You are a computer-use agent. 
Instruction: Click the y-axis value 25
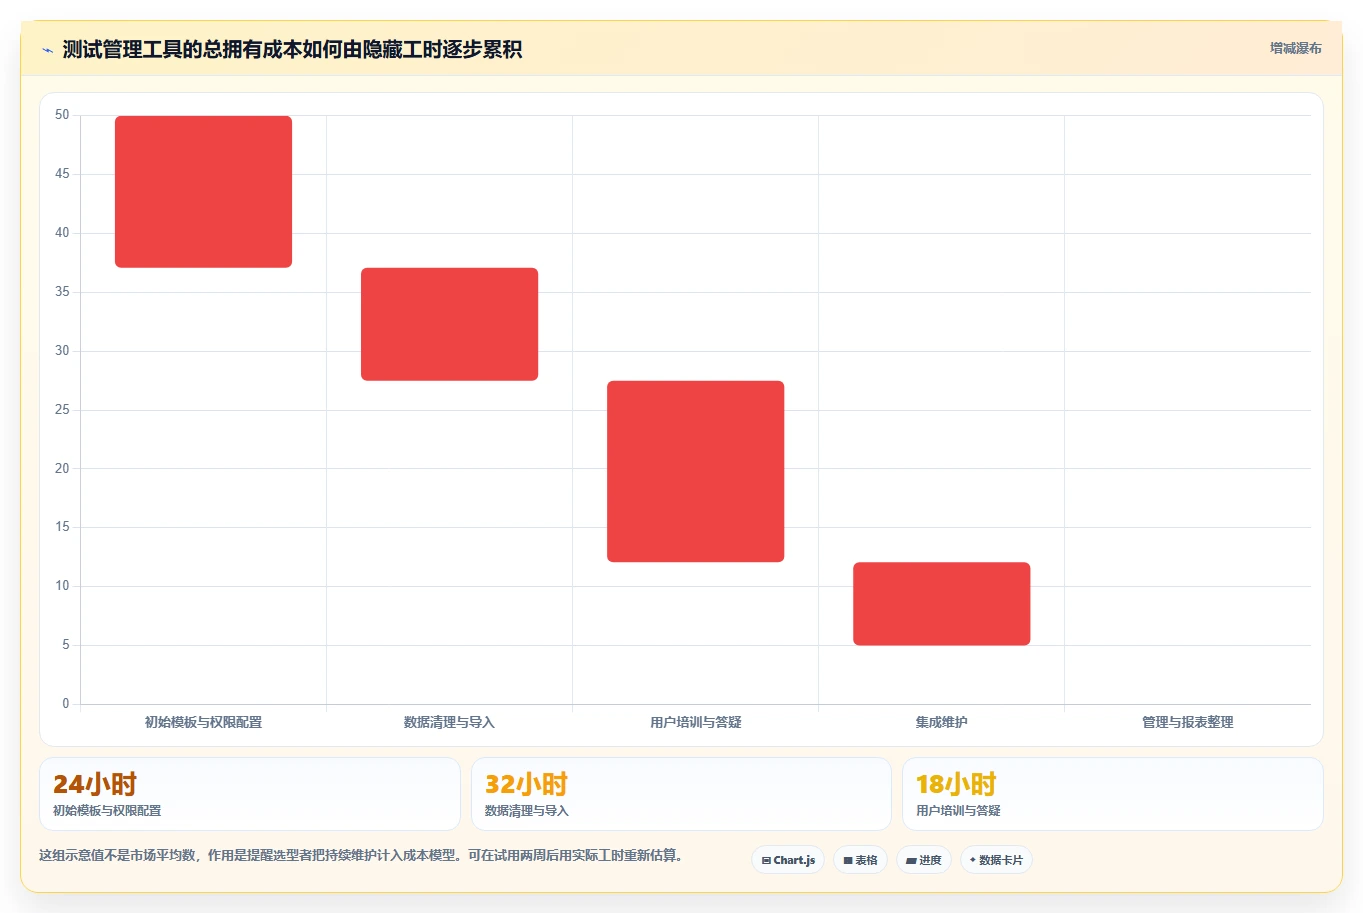pyautogui.click(x=62, y=409)
